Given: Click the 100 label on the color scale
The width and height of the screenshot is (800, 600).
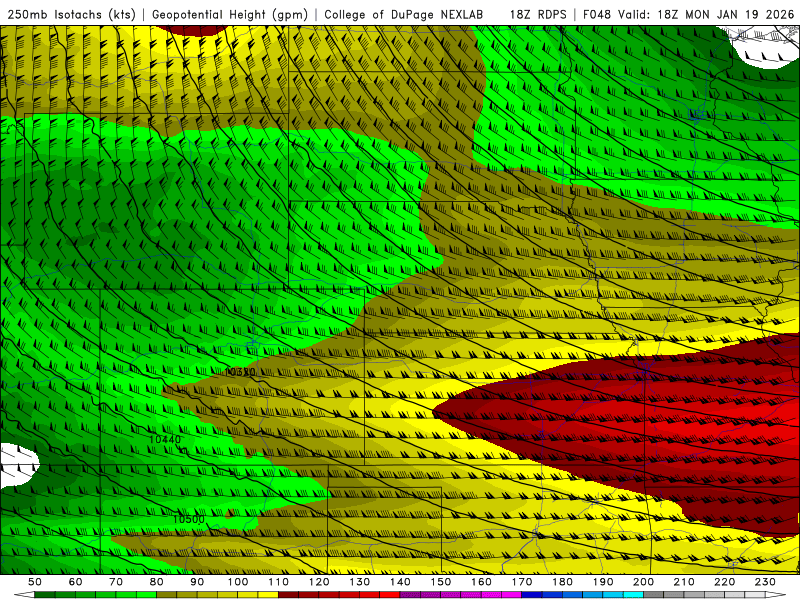Looking at the screenshot, I should tap(238, 582).
